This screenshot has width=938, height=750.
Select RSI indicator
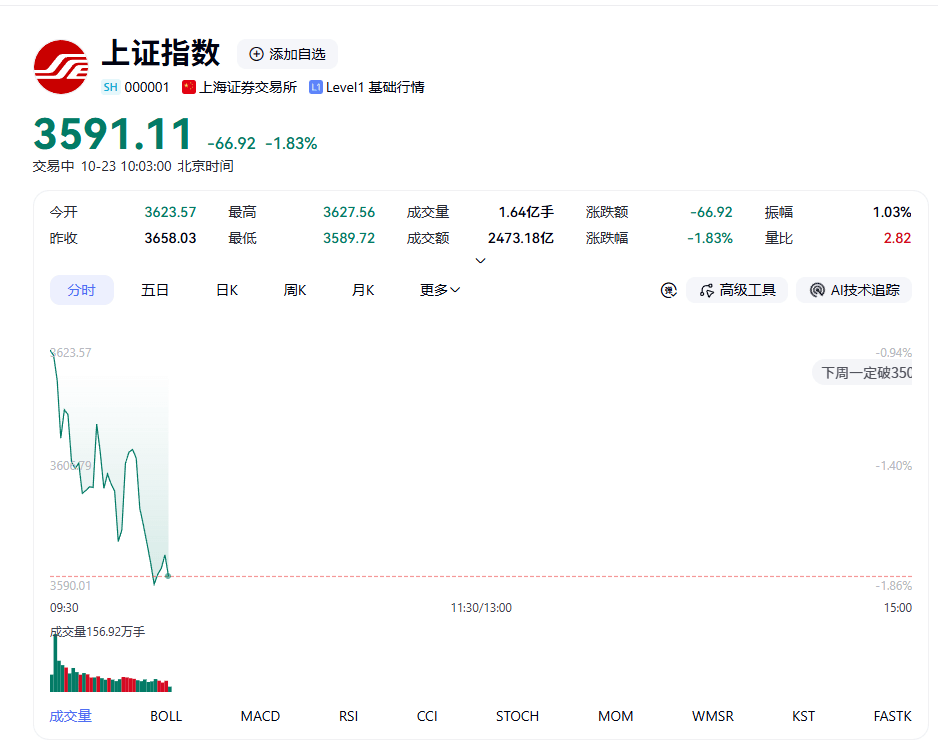click(x=348, y=716)
